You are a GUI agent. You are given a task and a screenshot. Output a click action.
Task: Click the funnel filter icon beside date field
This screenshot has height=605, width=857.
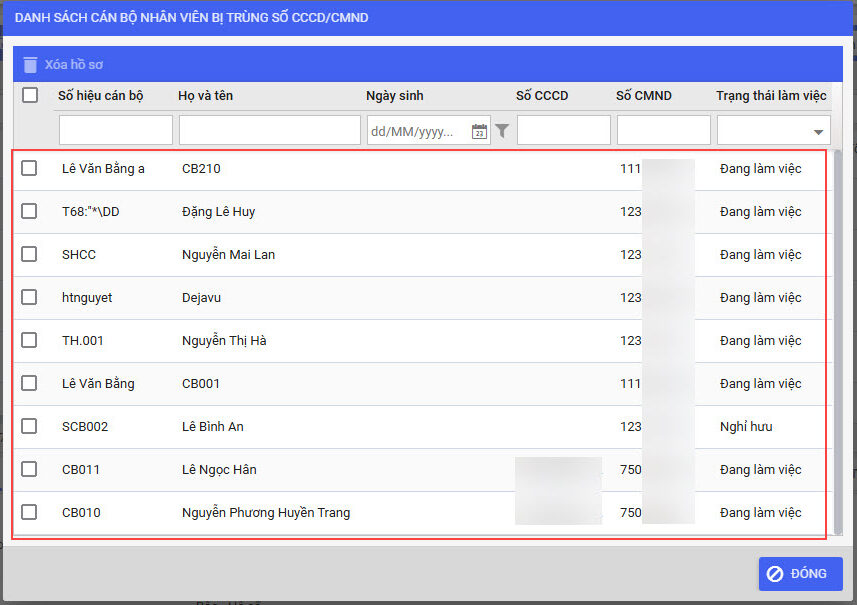click(502, 131)
